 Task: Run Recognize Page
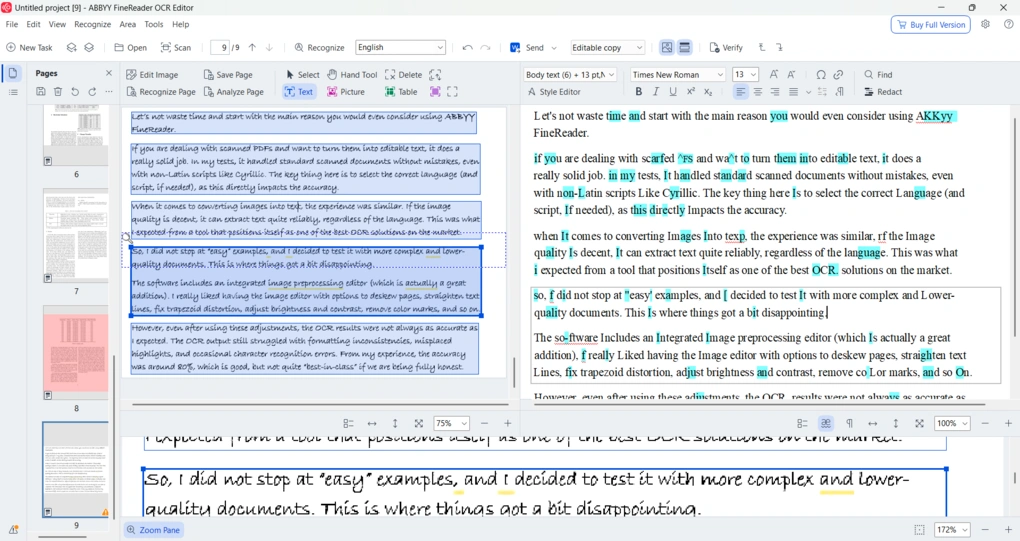tap(160, 92)
